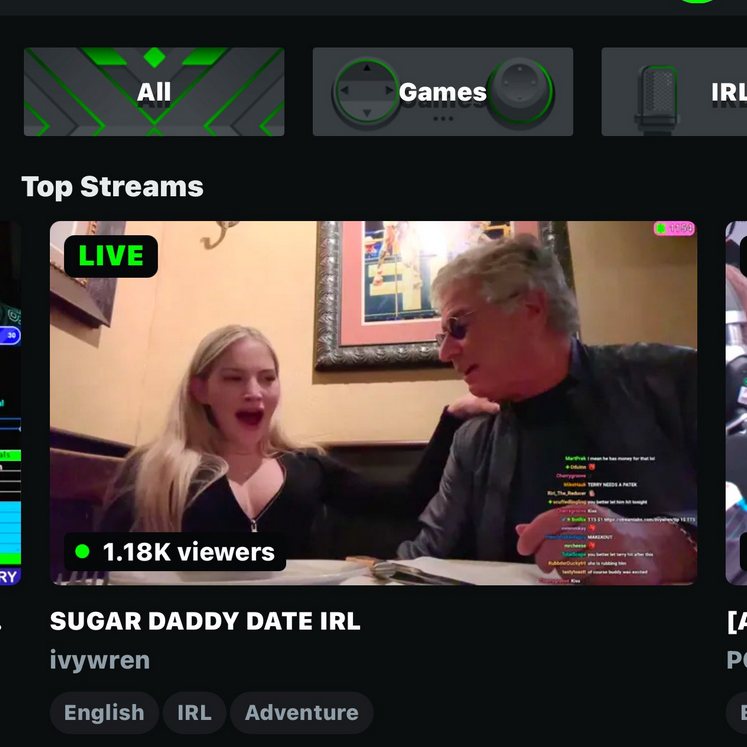Click the pink timer overlay on the stream
The height and width of the screenshot is (747, 747).
coord(675,229)
